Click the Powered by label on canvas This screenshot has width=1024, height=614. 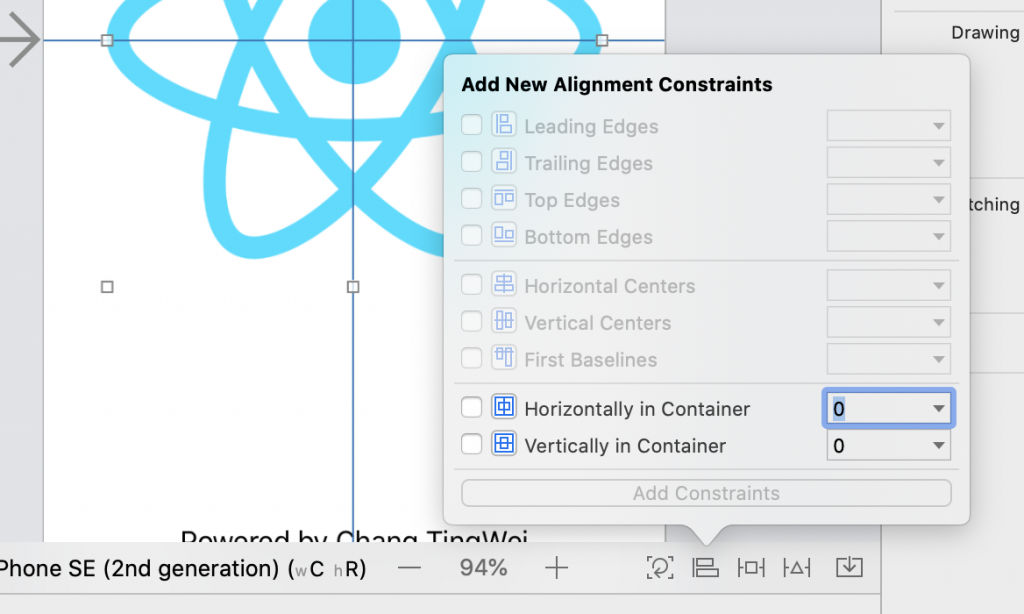tap(354, 536)
